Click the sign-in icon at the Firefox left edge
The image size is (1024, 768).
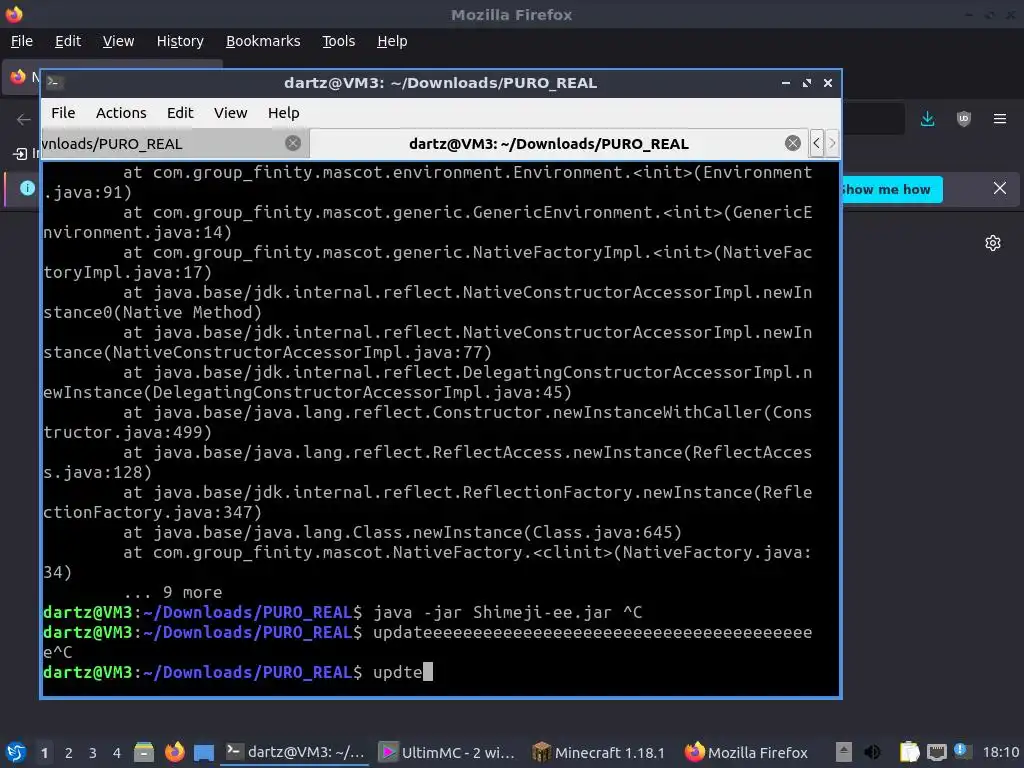click(x=20, y=153)
